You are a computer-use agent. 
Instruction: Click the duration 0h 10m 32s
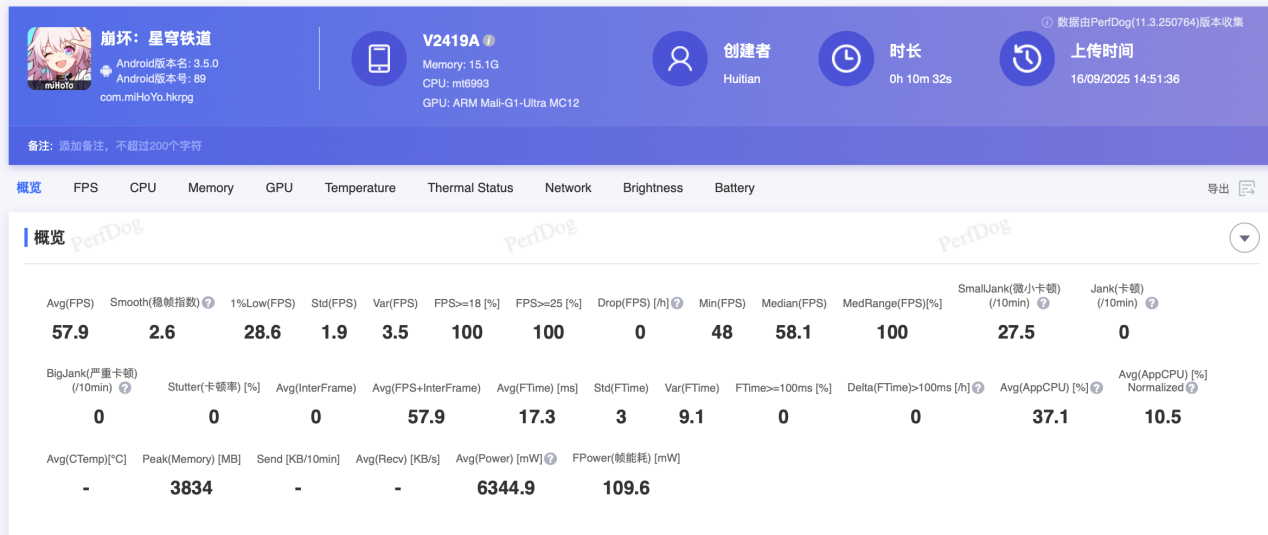click(x=921, y=79)
